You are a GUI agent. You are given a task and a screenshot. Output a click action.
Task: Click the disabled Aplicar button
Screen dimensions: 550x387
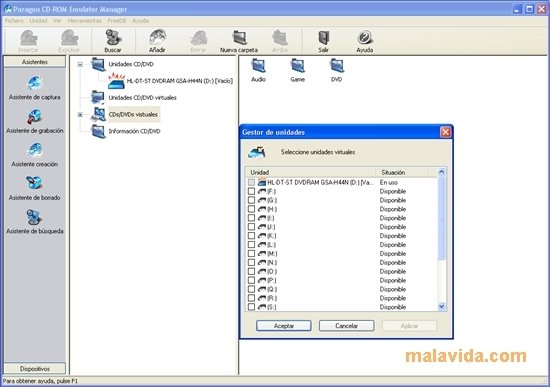[x=409, y=326]
